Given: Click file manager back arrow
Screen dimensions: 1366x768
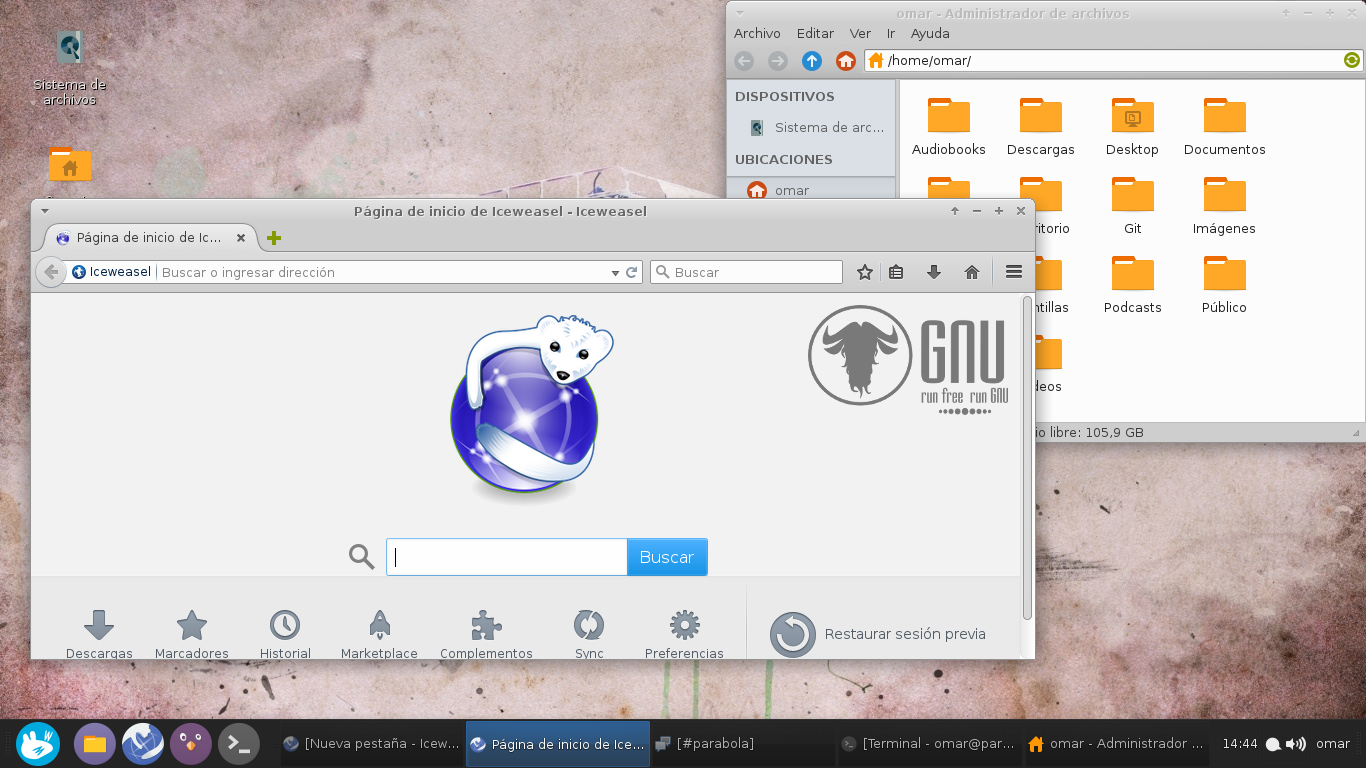Looking at the screenshot, I should [744, 61].
